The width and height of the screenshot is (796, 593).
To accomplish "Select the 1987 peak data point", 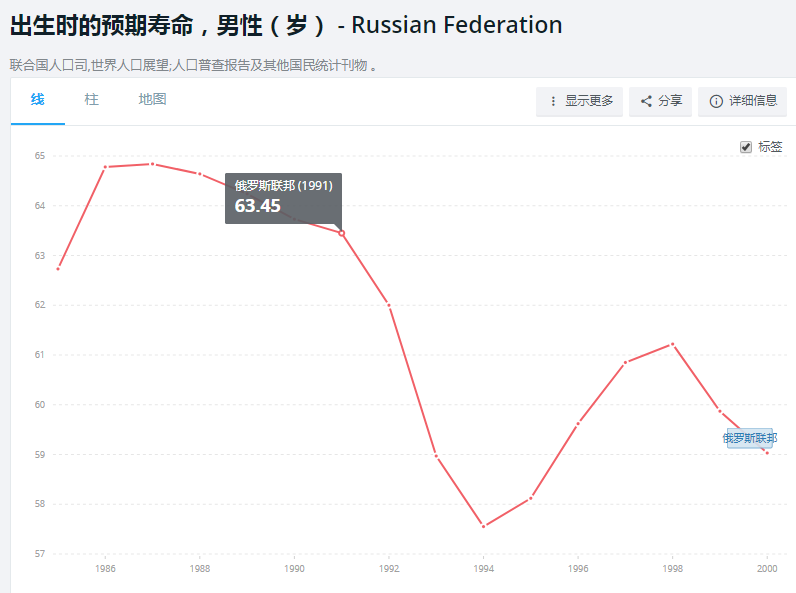I will pos(152,164).
